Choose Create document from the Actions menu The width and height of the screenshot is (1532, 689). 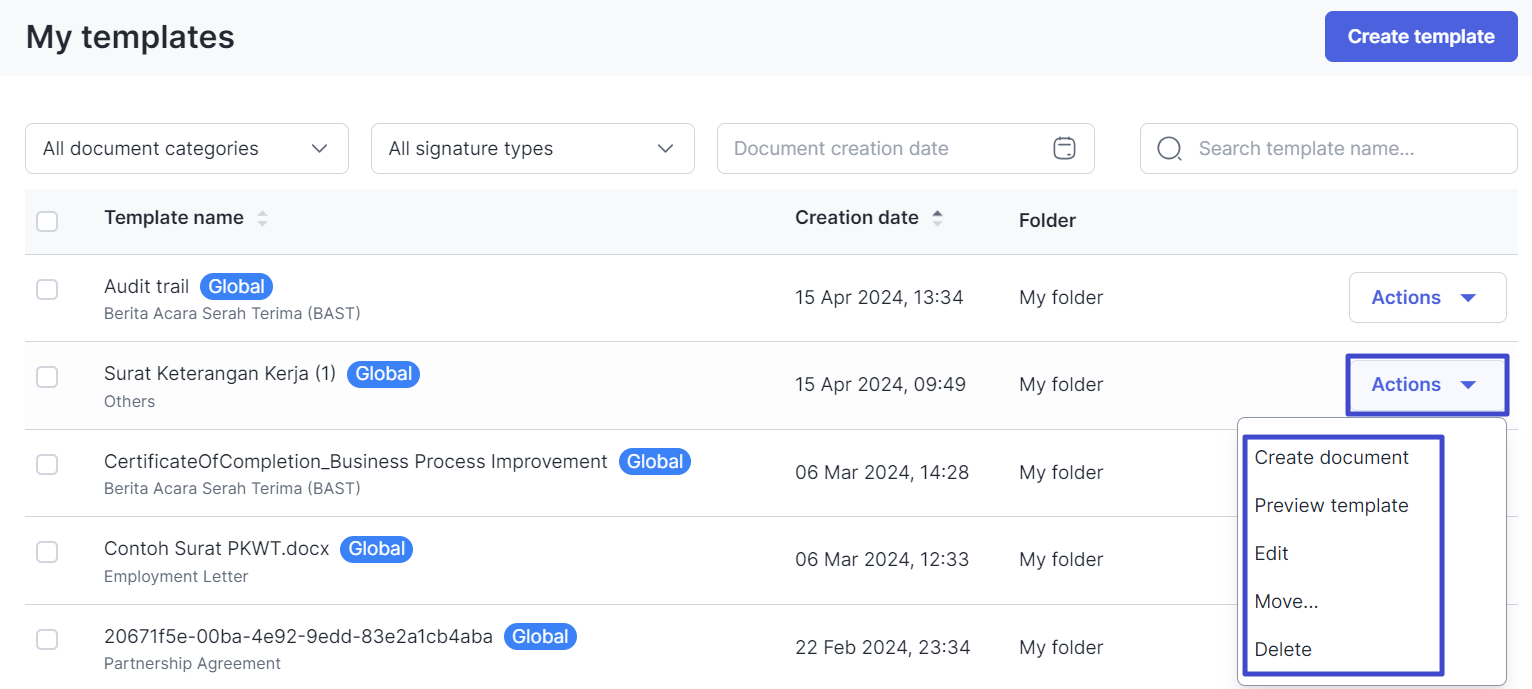tap(1331, 458)
